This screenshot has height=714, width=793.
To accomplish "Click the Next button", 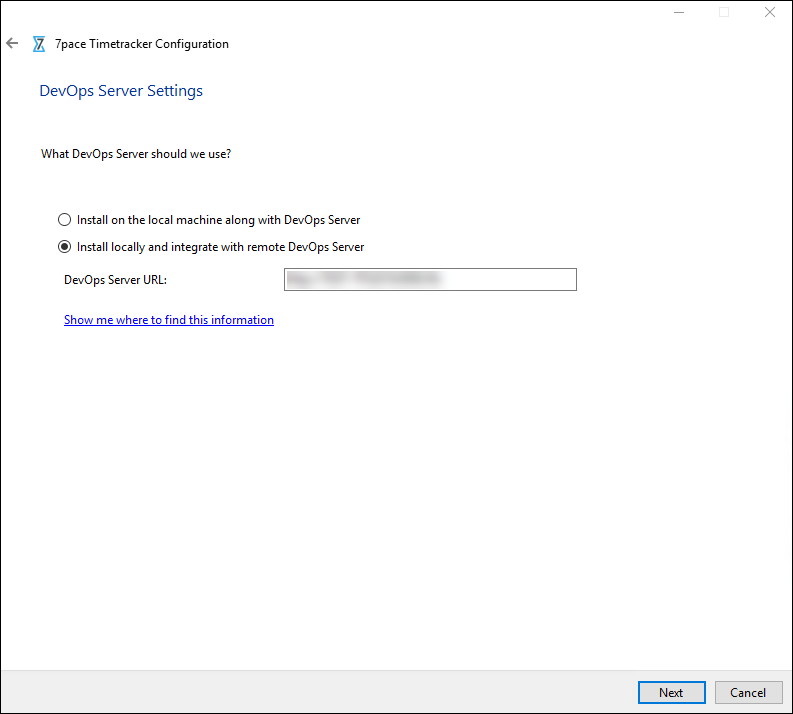I will tap(672, 692).
